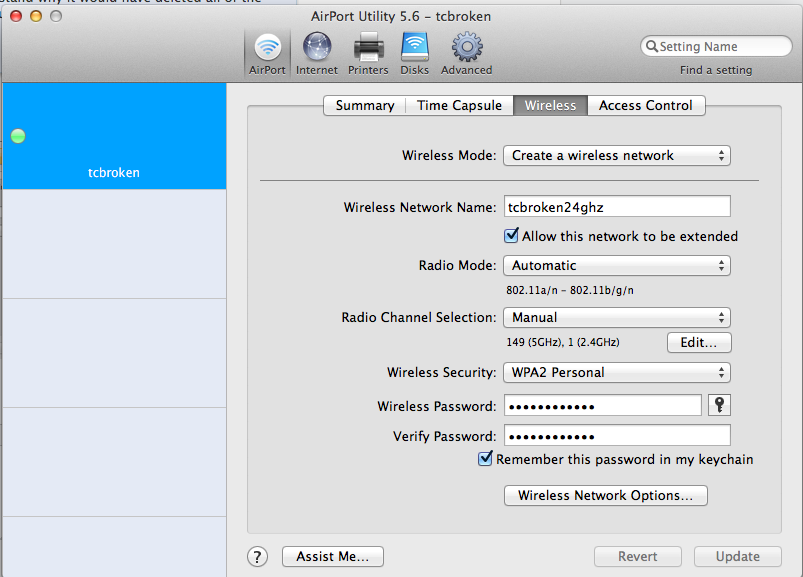The width and height of the screenshot is (803, 577).
Task: Open the Radio Channel Selection dropdown
Action: click(617, 317)
